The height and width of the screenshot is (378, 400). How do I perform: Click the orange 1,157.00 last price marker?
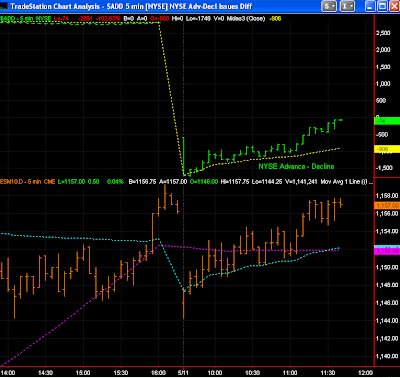[x=387, y=206]
